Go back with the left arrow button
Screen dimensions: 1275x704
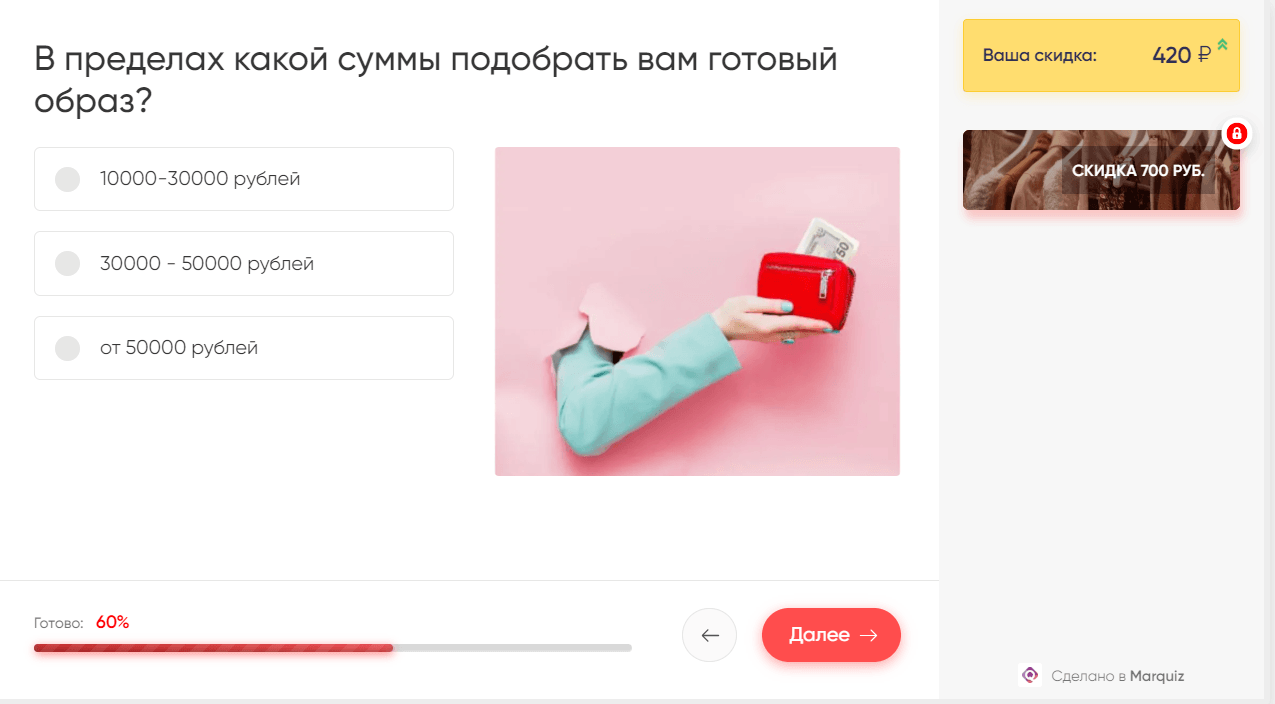[x=709, y=635]
